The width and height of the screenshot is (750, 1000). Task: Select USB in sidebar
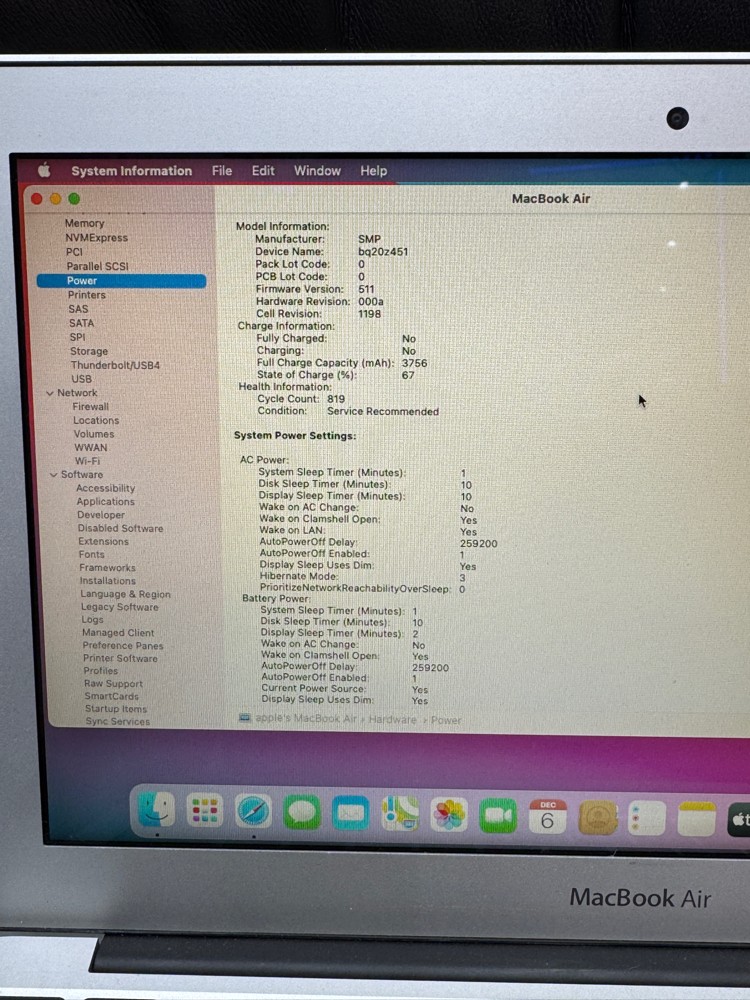tap(82, 379)
